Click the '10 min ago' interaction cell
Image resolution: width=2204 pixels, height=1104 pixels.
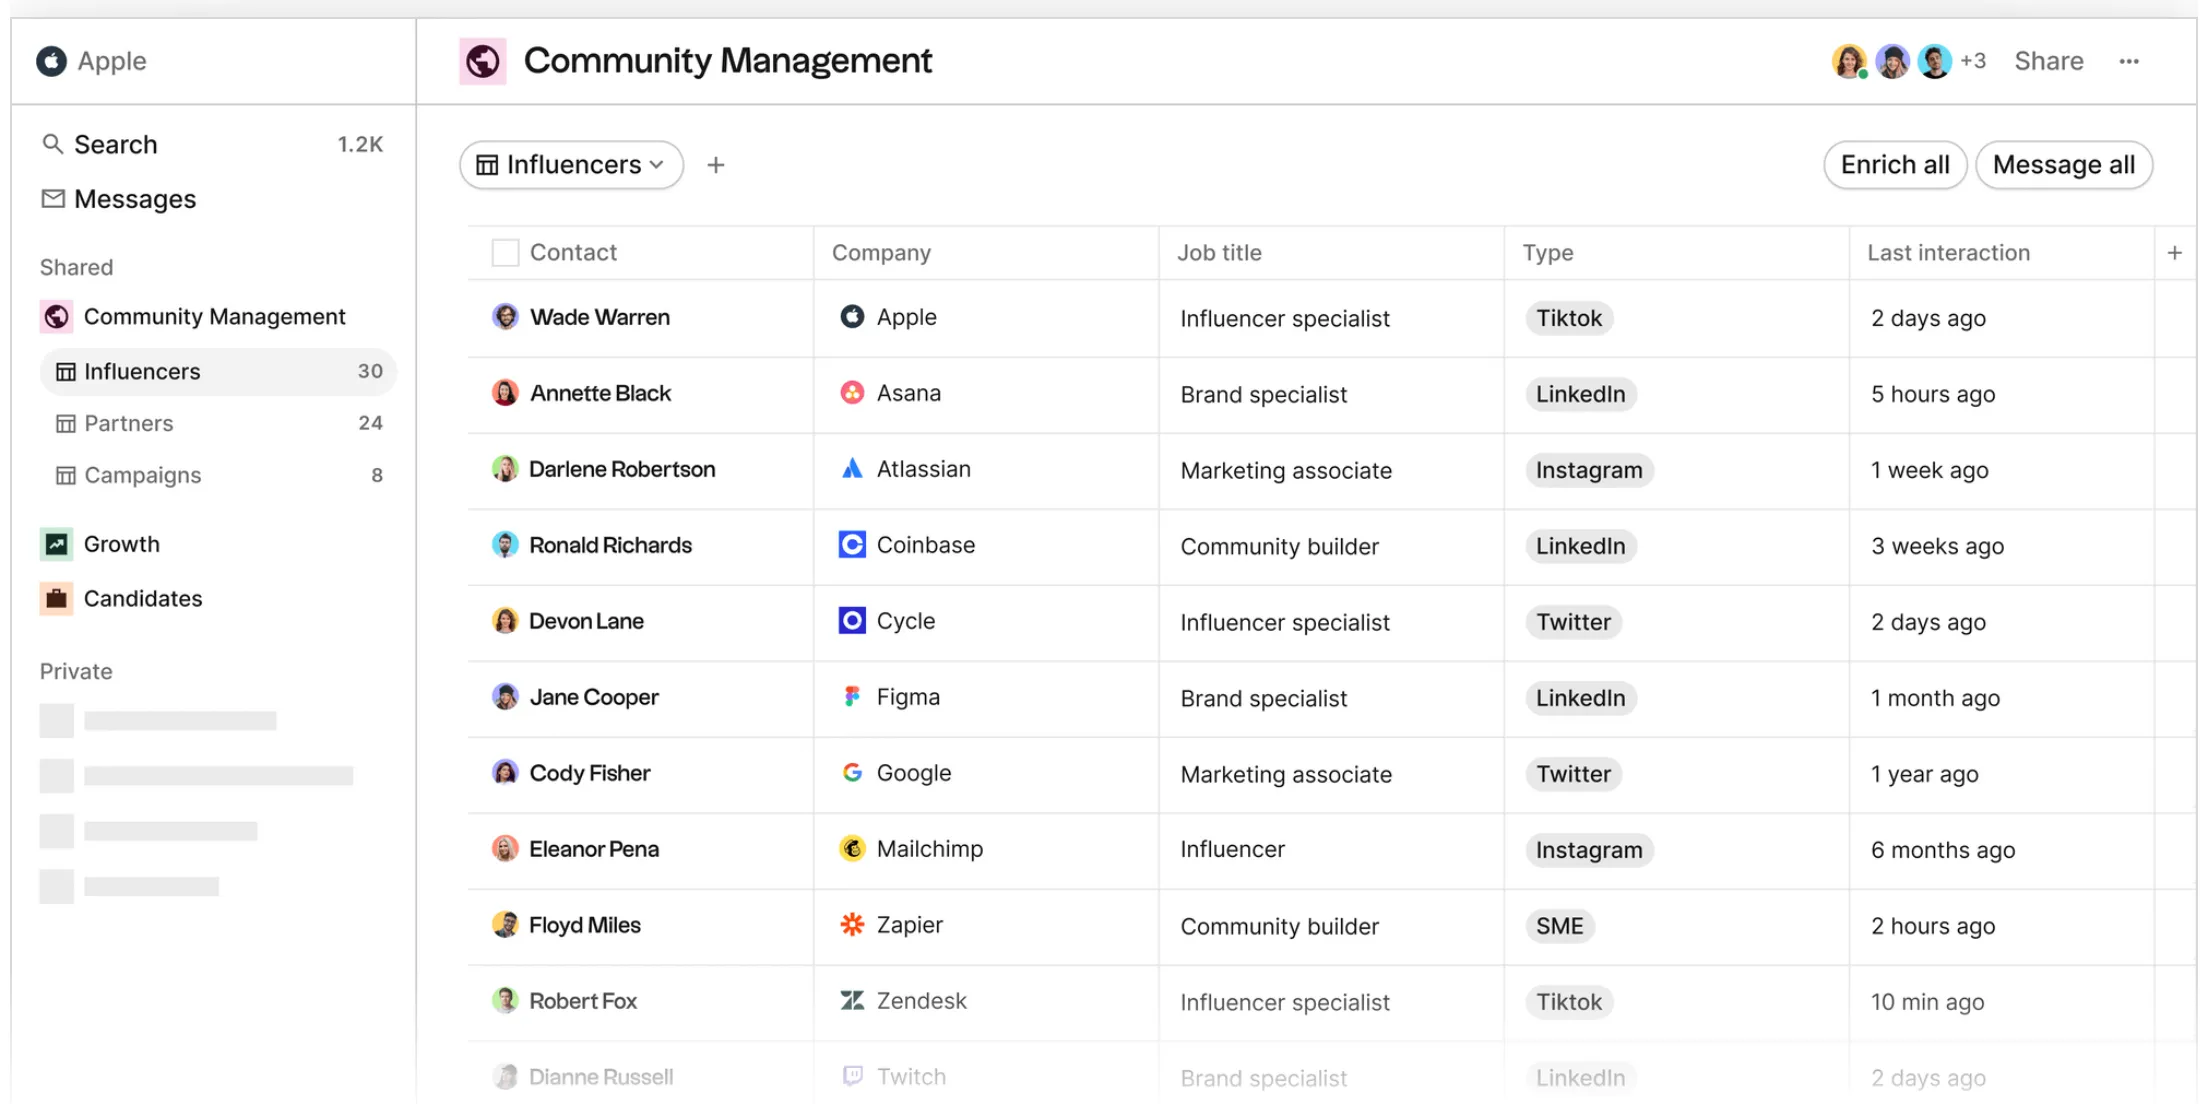[1928, 1002]
